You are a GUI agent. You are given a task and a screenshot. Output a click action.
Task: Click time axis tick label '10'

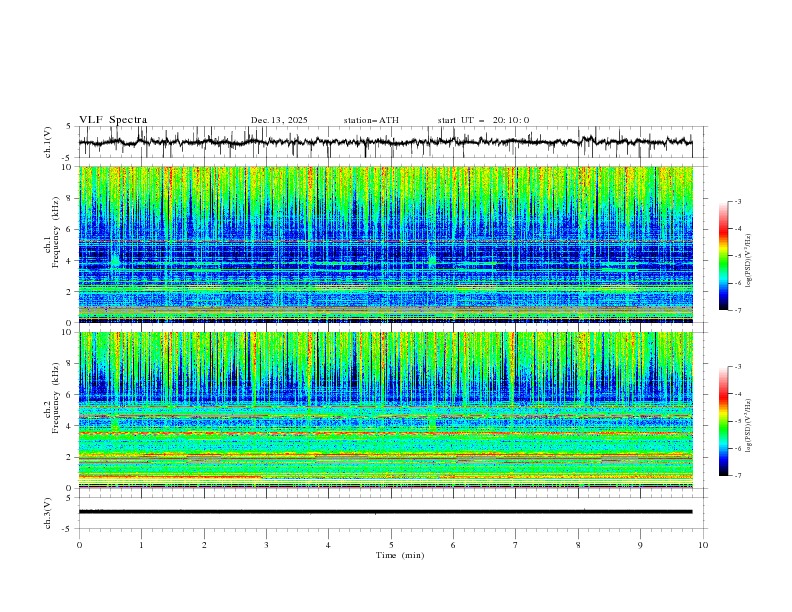[x=703, y=545]
